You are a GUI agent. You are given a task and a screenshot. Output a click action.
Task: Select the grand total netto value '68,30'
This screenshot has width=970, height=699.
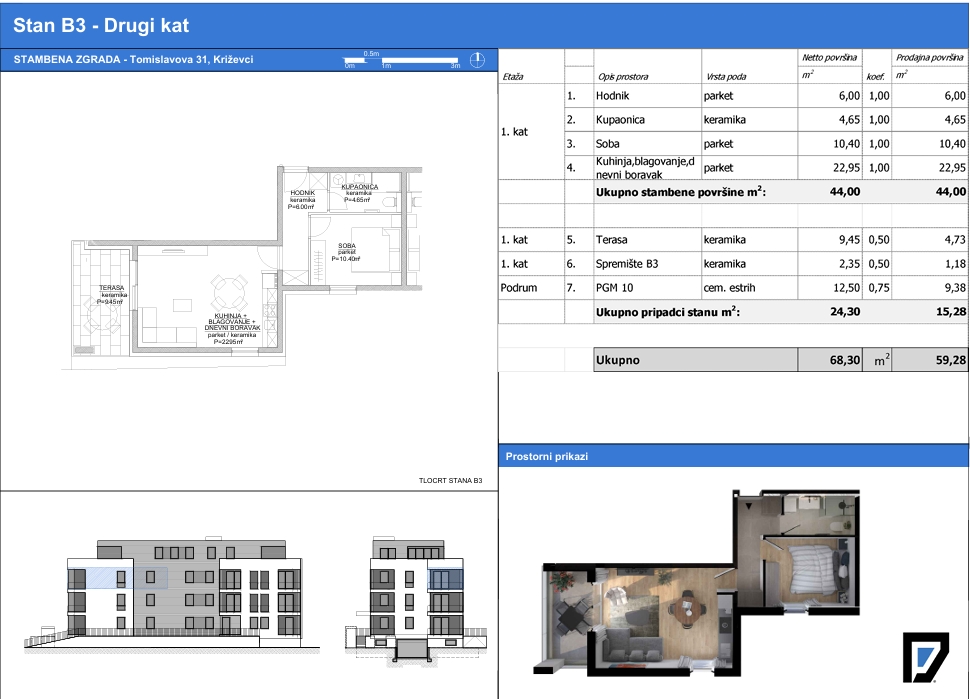click(x=844, y=360)
